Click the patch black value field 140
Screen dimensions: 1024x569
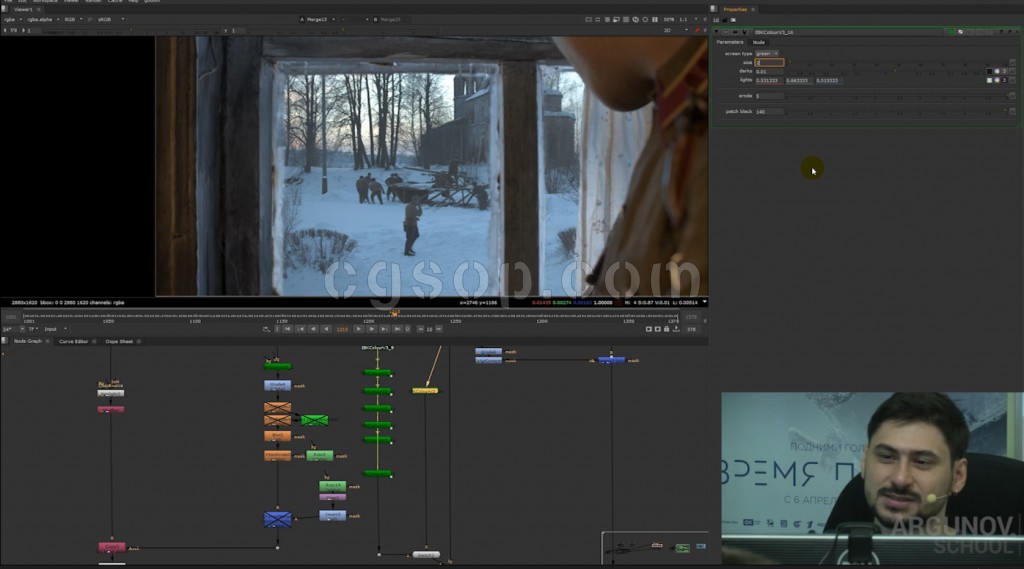(x=769, y=112)
